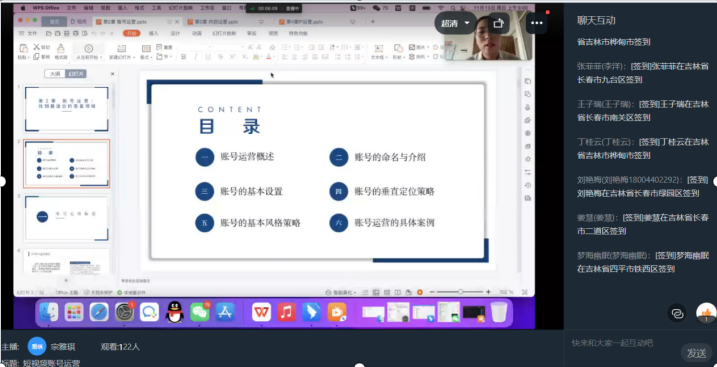Click Trash icon in the Dock

pyautogui.click(x=499, y=313)
